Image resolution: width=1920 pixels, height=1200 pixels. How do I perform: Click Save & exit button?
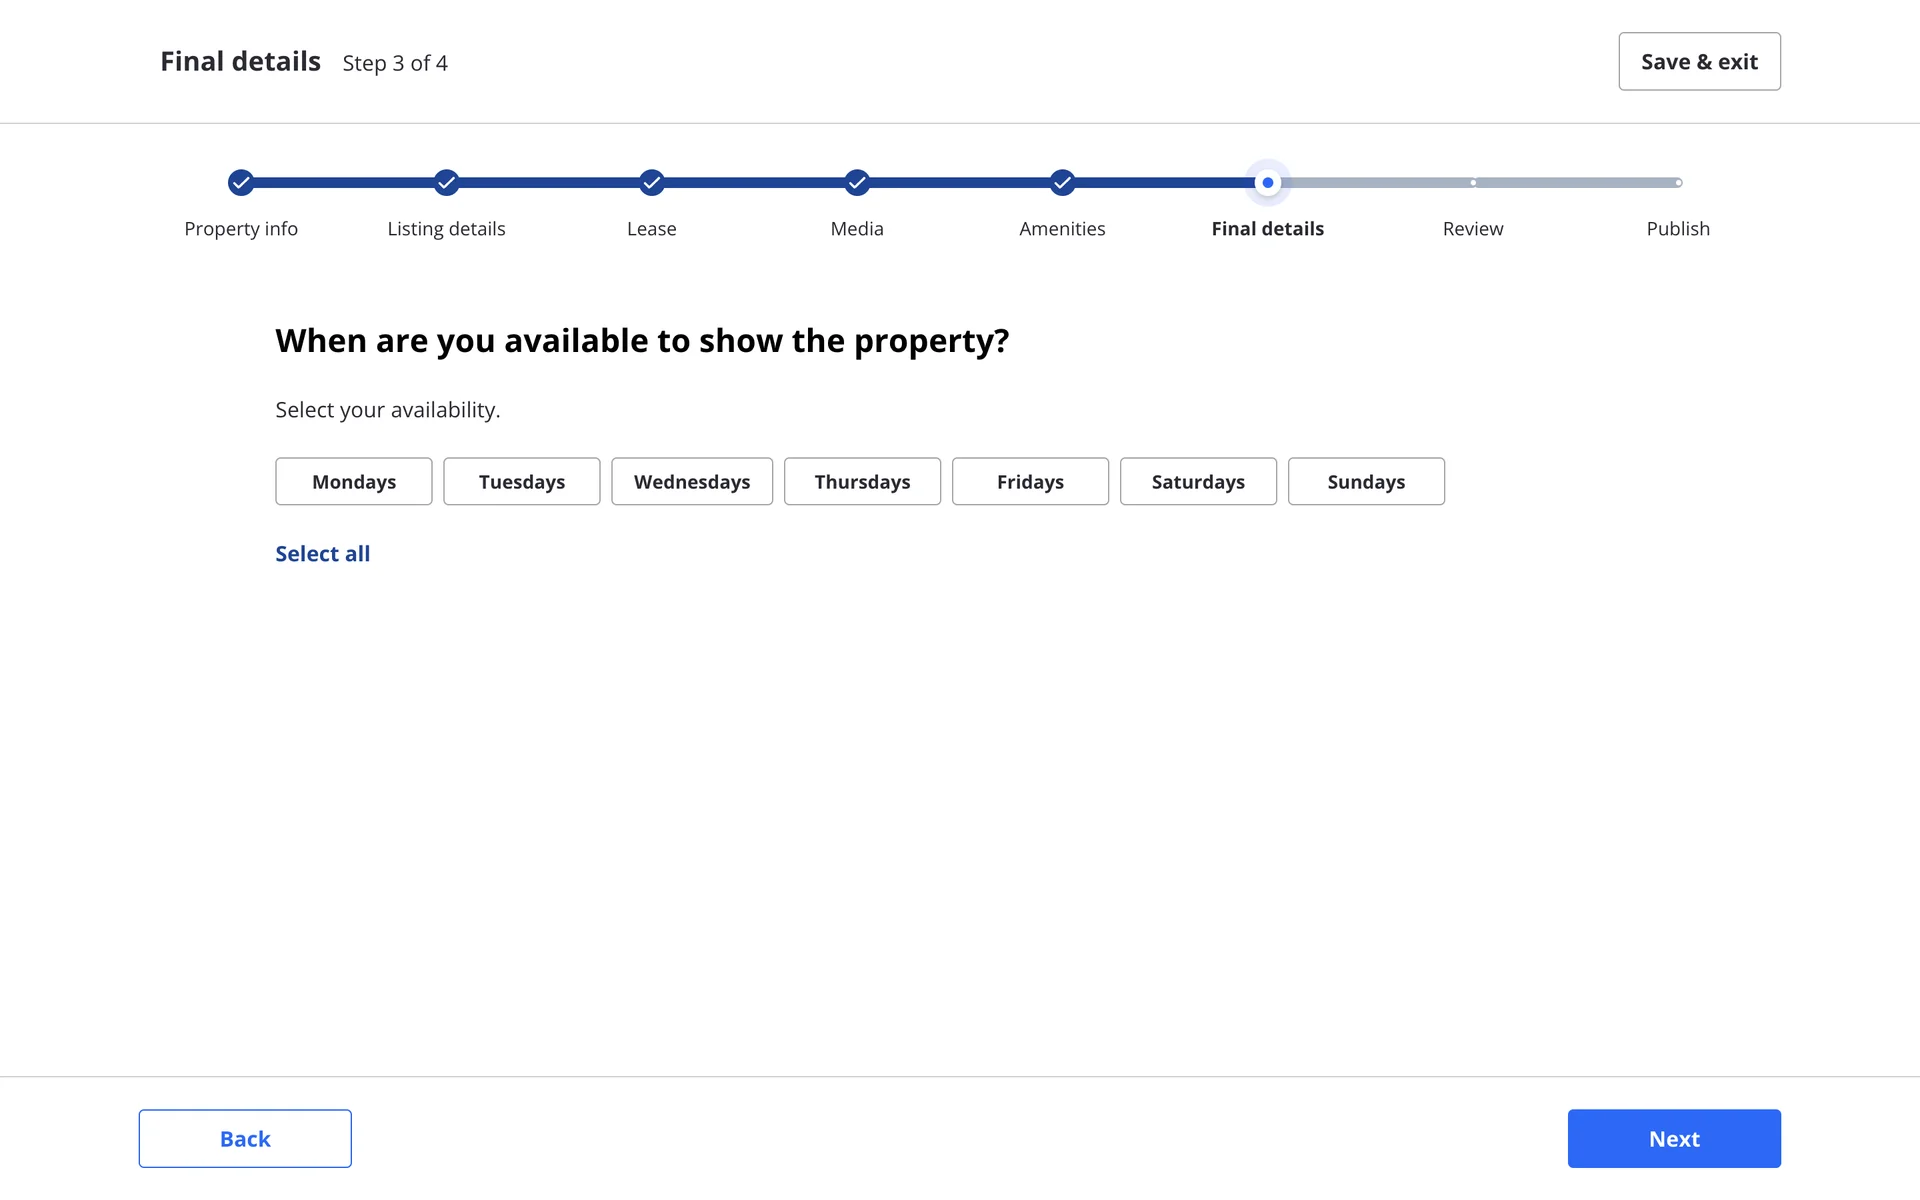tap(1699, 62)
